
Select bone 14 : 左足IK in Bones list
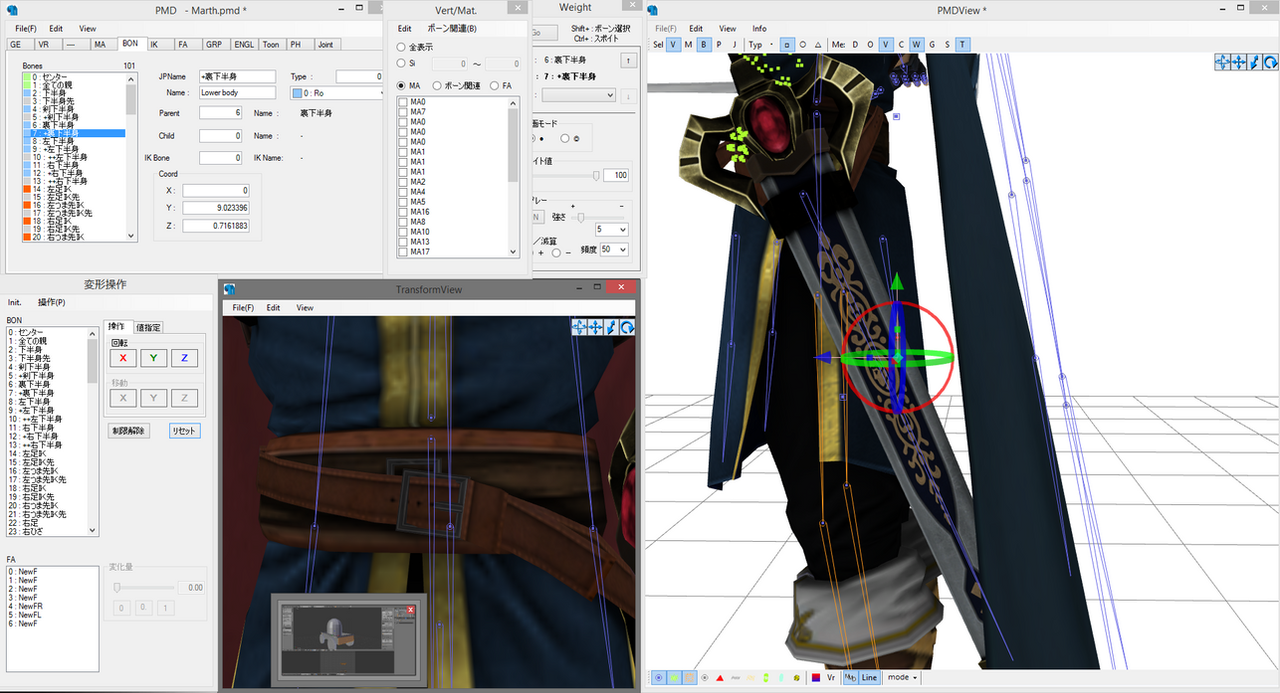[72, 189]
